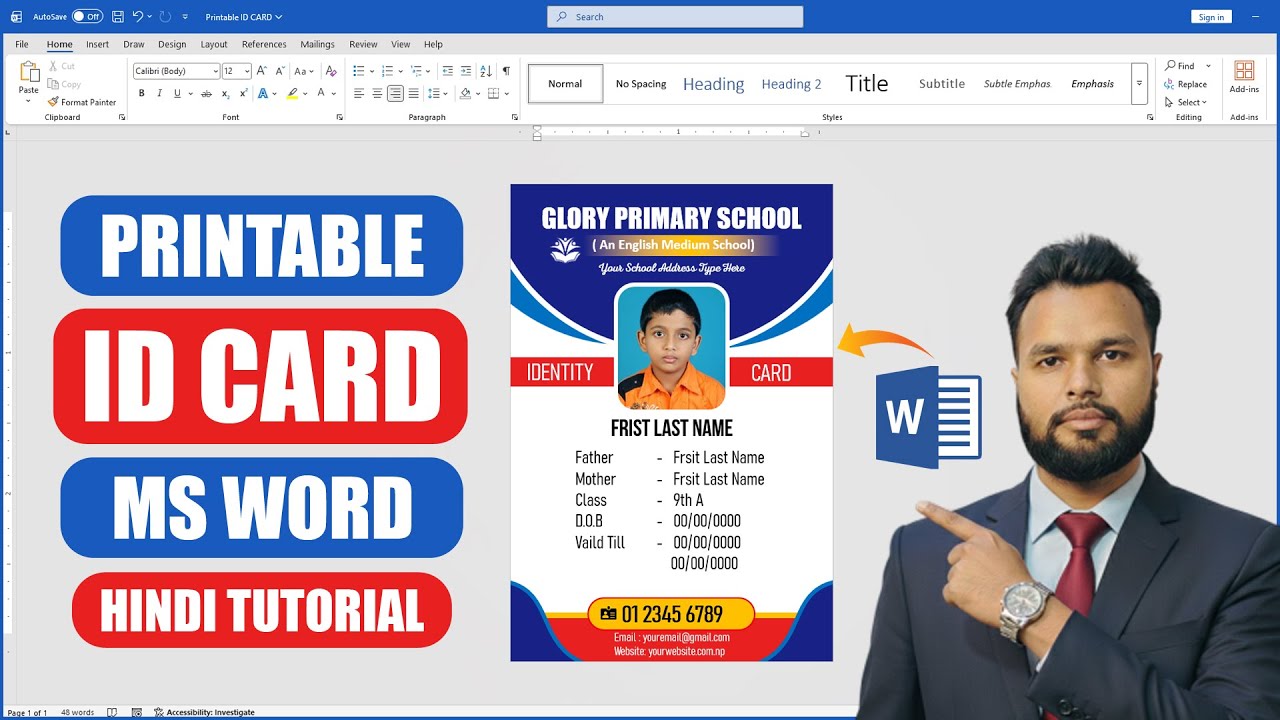Toggle the AutoSave switch
Screen dimensions: 1280x720
click(87, 17)
